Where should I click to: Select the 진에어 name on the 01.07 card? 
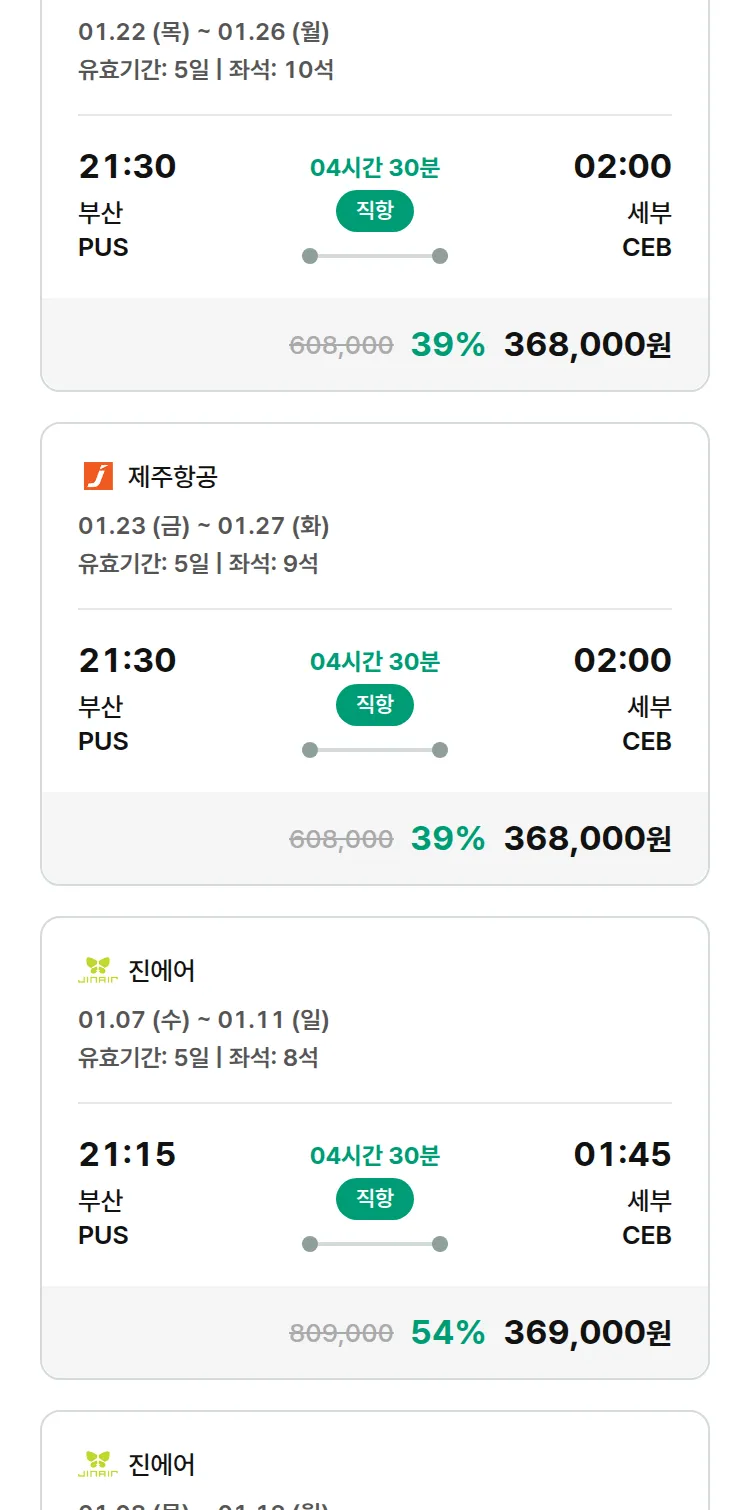click(x=161, y=971)
